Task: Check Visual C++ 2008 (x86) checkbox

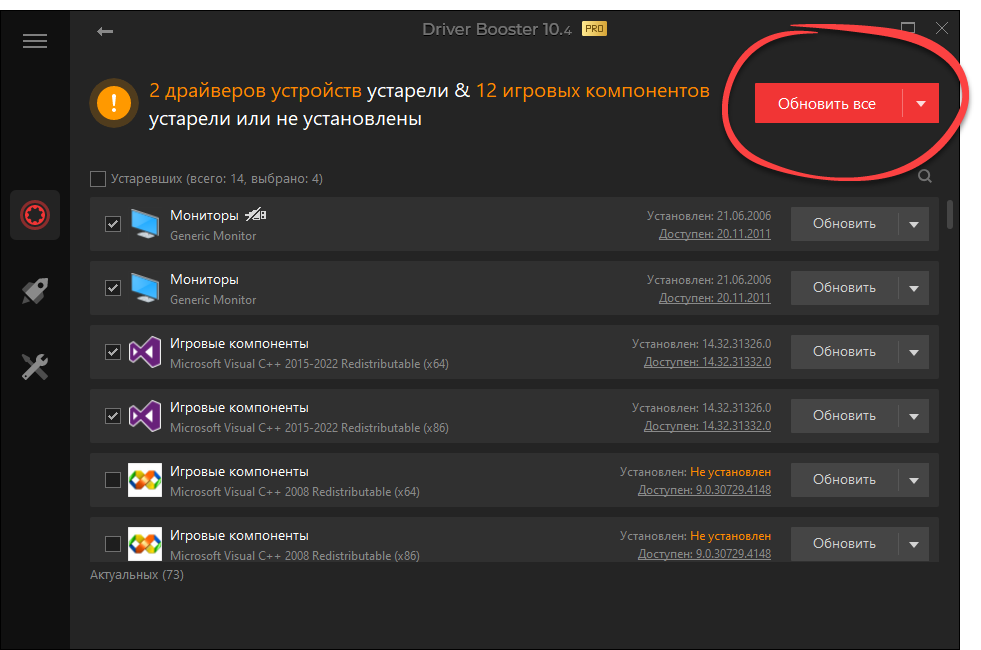Action: point(113,544)
